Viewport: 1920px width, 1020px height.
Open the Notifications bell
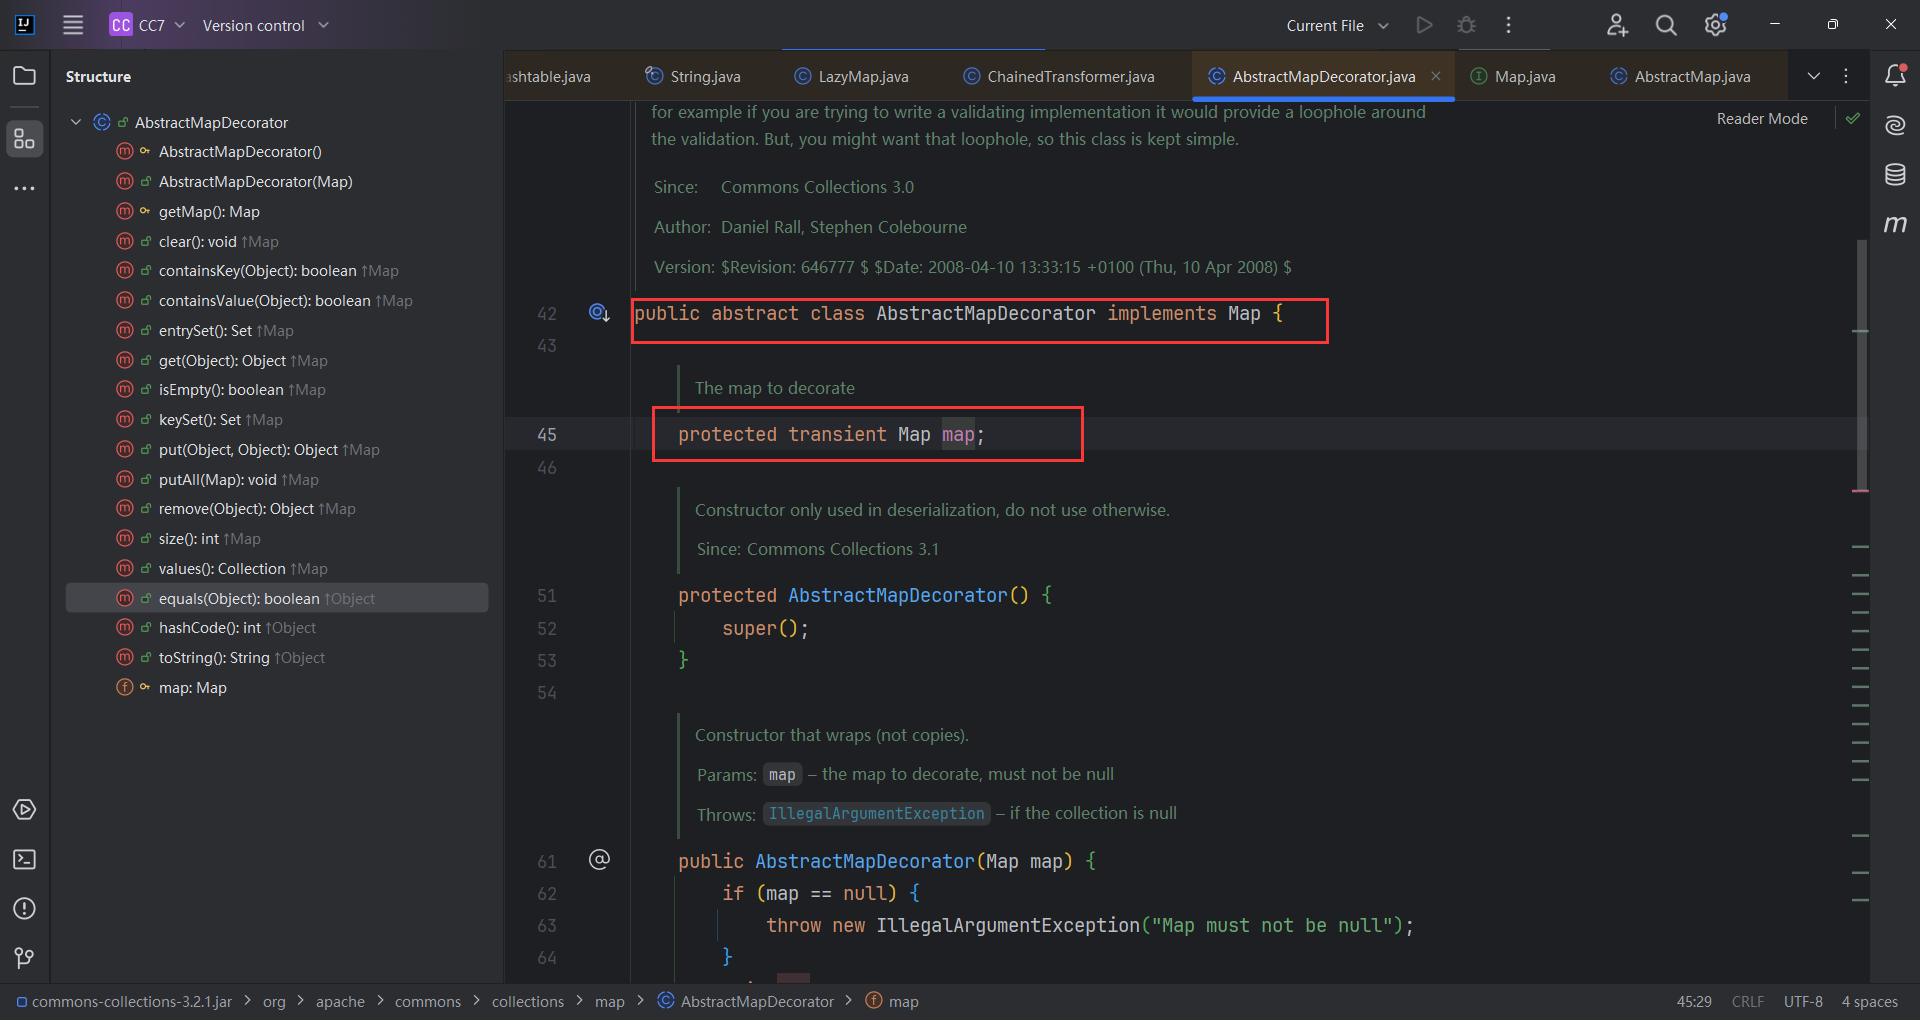pyautogui.click(x=1895, y=75)
